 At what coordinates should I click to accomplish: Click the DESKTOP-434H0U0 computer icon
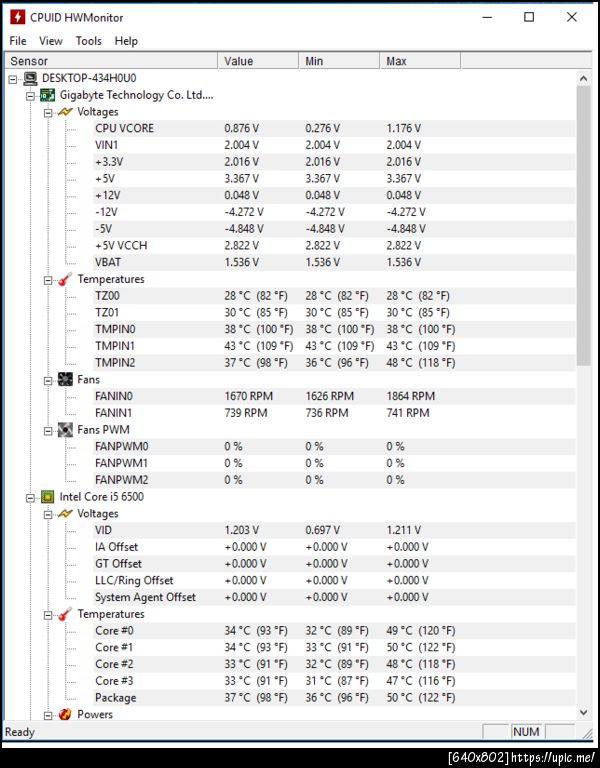[30, 78]
